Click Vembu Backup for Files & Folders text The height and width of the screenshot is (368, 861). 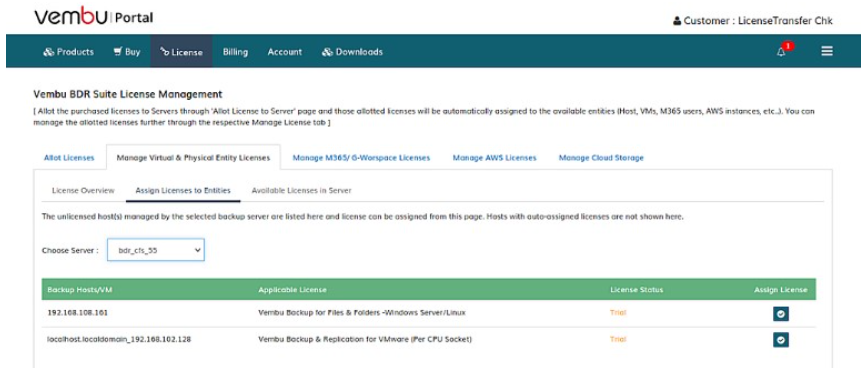click(362, 313)
